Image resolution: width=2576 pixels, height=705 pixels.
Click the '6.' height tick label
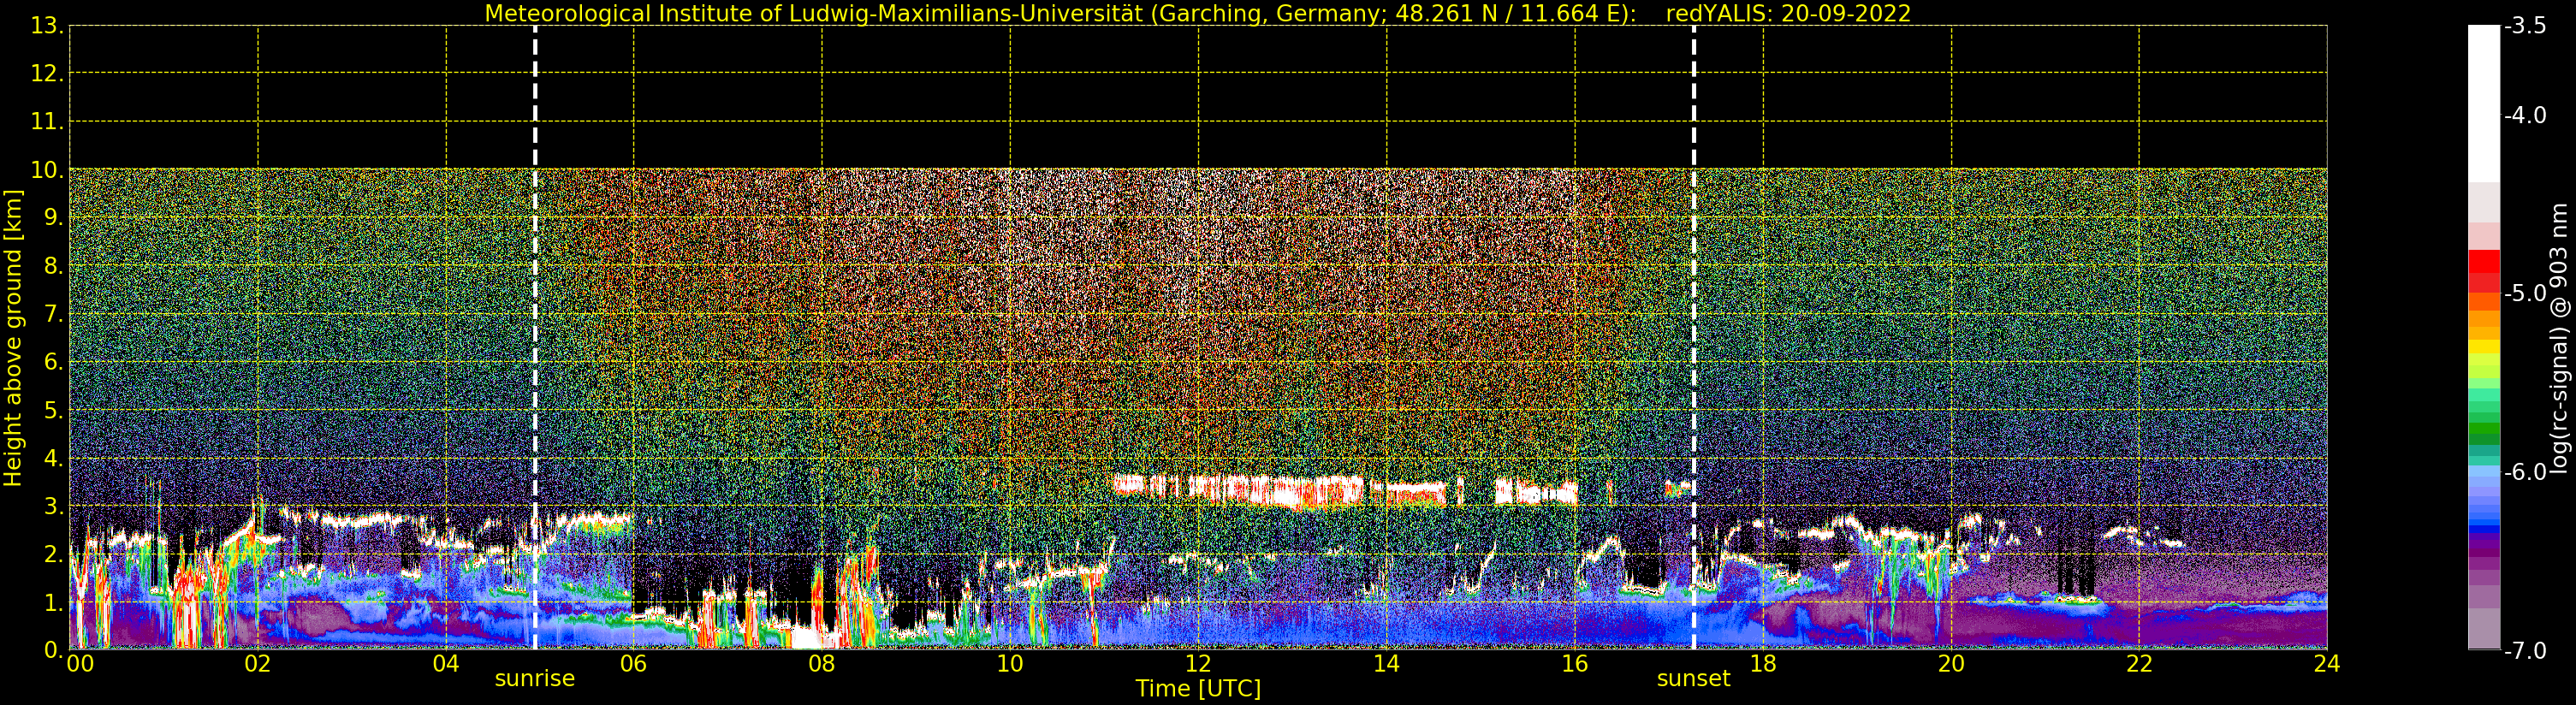[54, 362]
